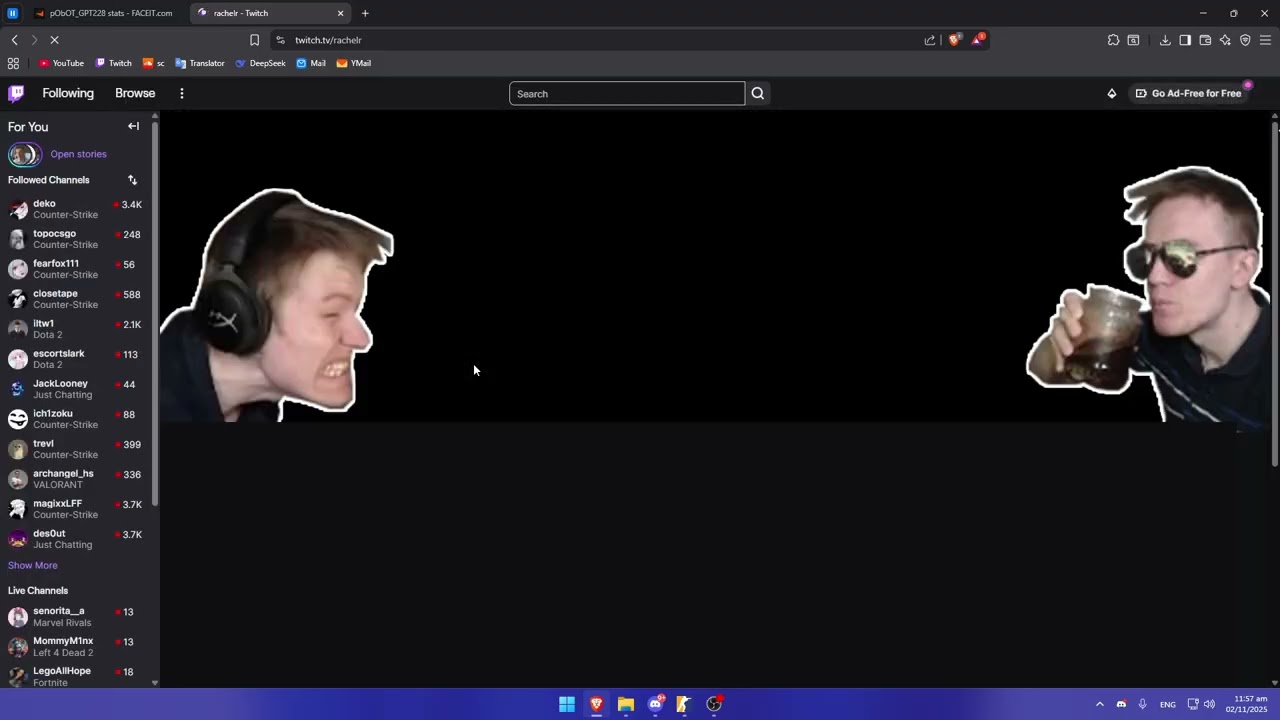Open the Browse page
Image resolution: width=1280 pixels, height=720 pixels.
[135, 93]
